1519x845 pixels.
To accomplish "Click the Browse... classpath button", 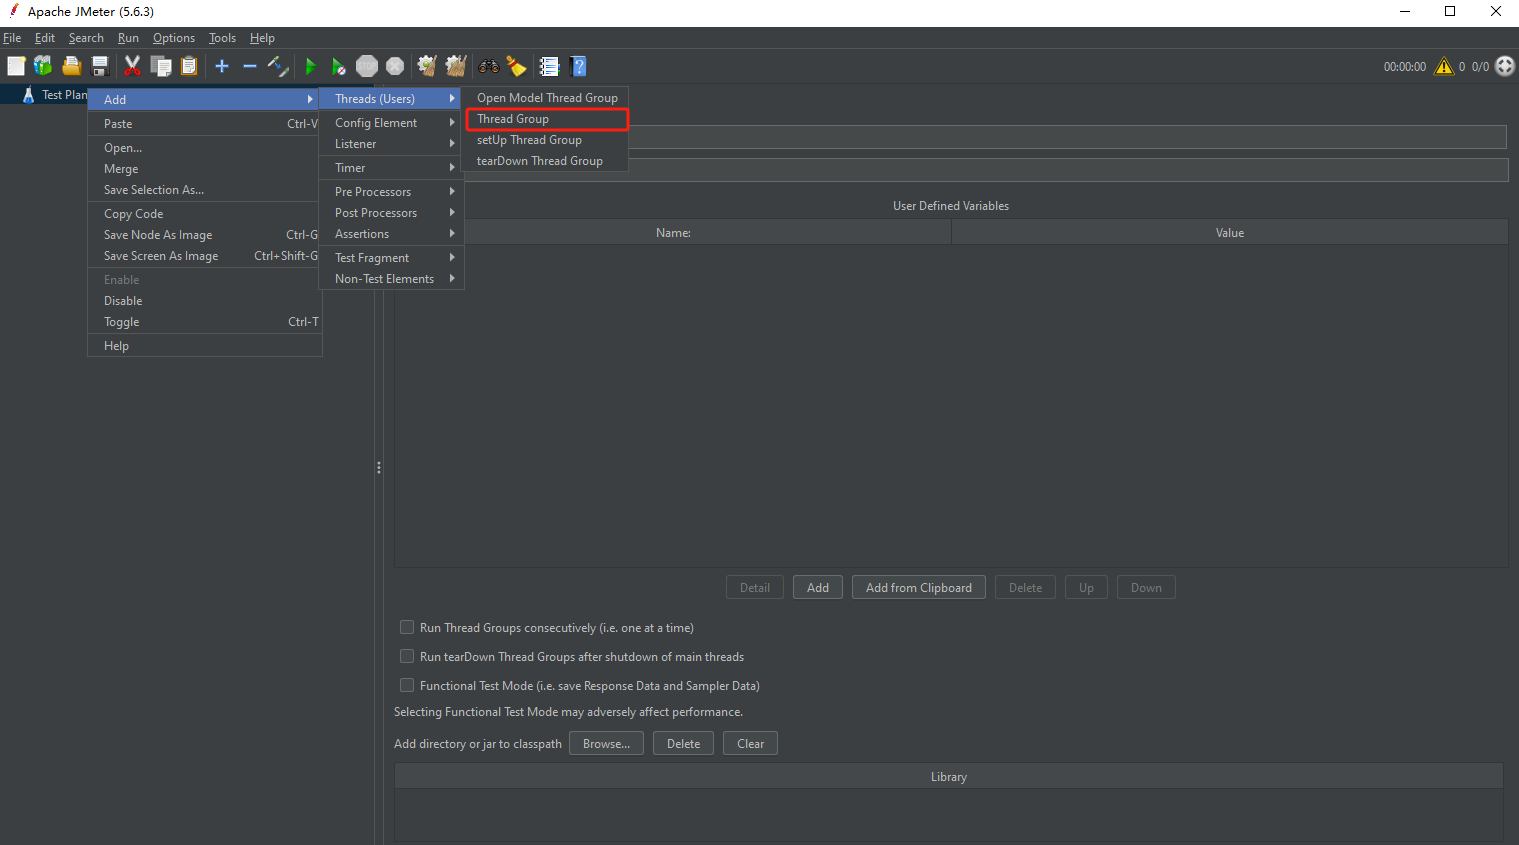I will [x=606, y=743].
